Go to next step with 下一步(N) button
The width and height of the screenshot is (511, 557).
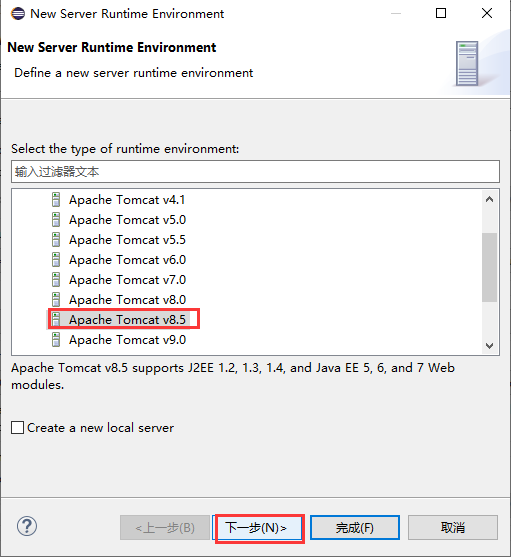[260, 528]
